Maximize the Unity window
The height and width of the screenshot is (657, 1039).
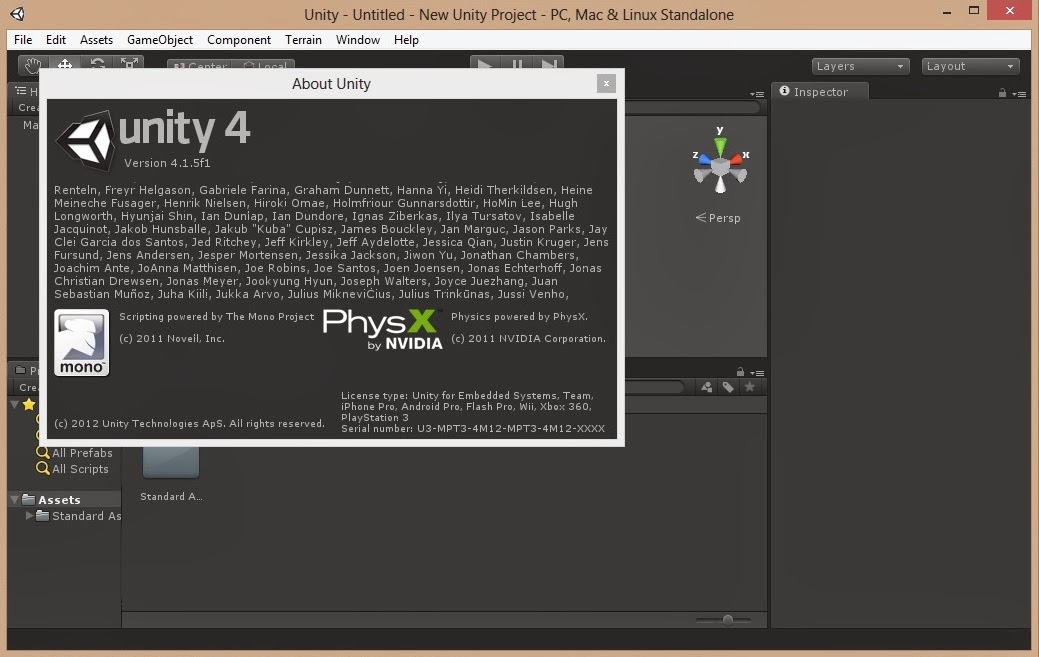[973, 11]
